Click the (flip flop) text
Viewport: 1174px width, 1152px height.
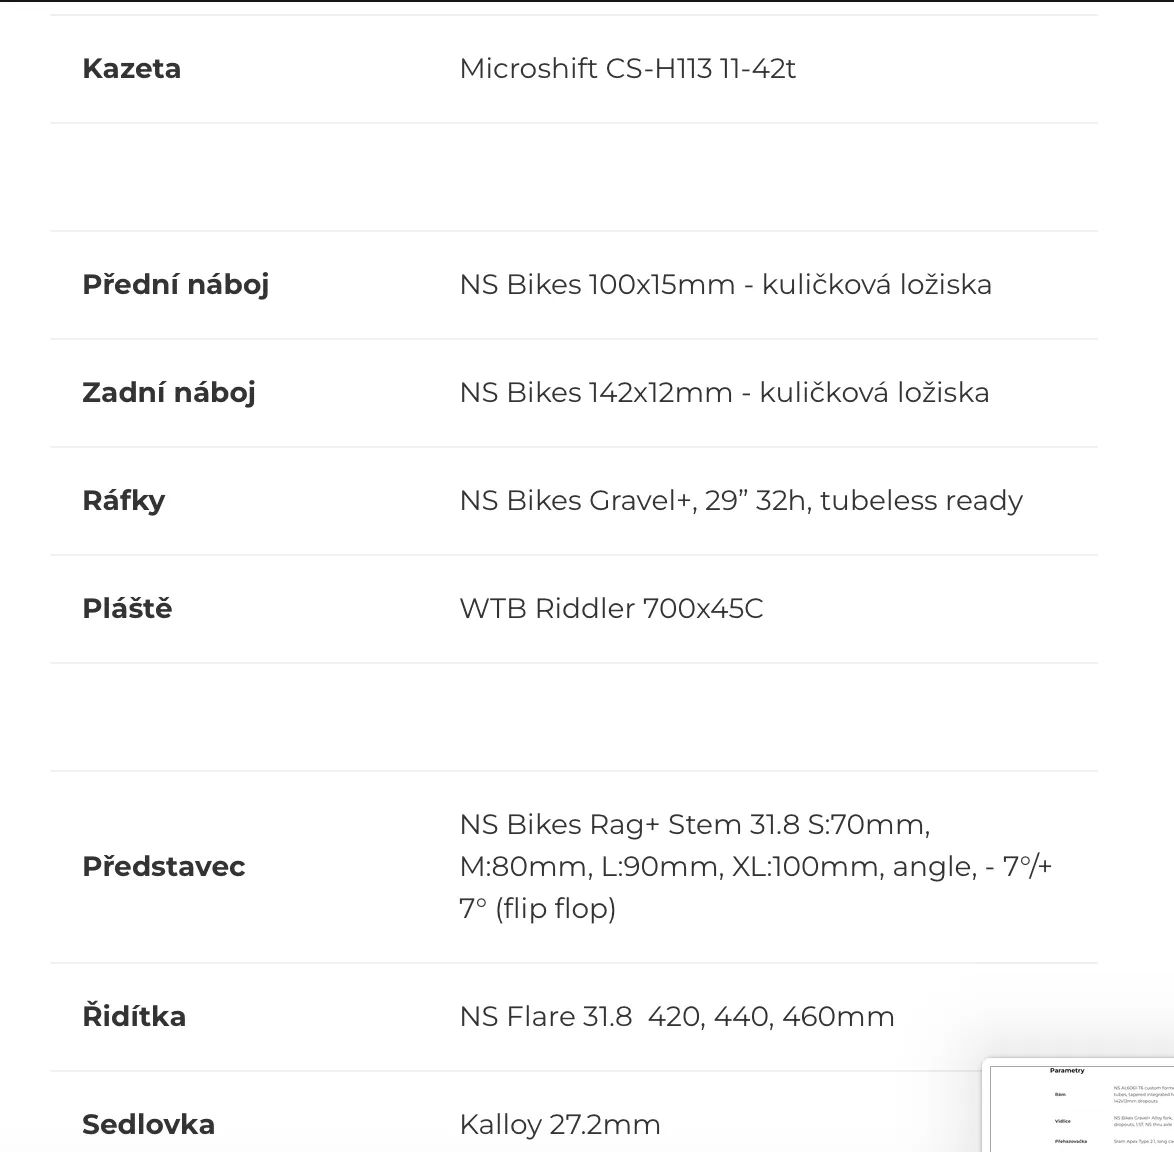(x=555, y=909)
